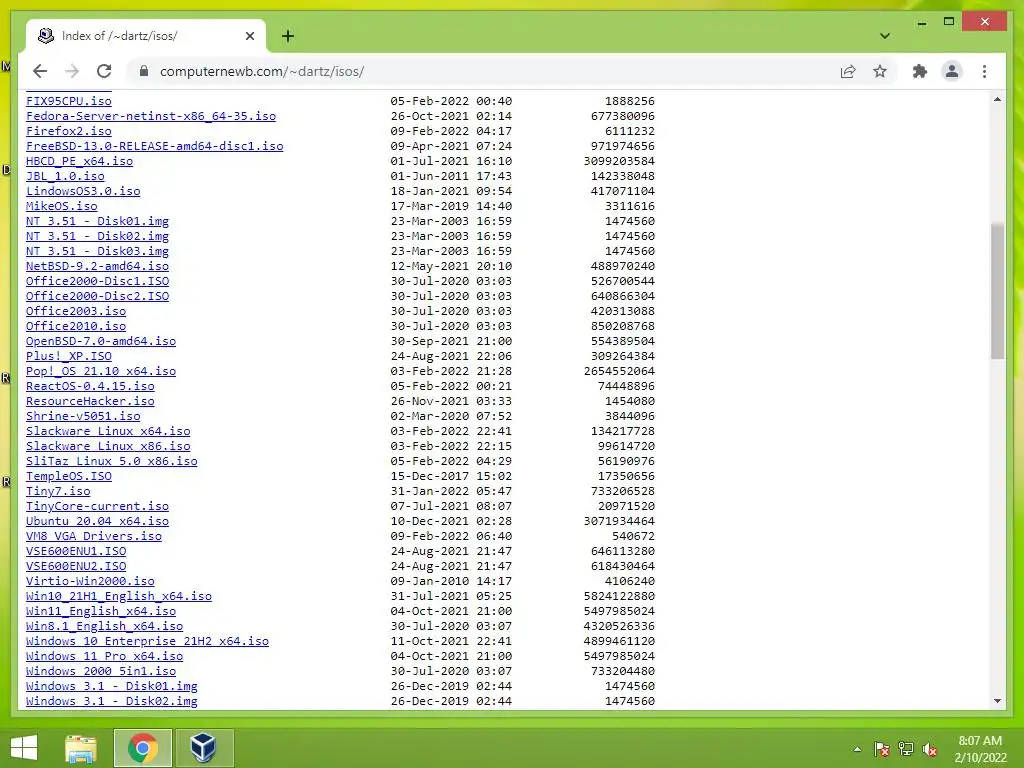Click Win11_English_x64.iso link
The image size is (1024, 768).
tap(101, 611)
